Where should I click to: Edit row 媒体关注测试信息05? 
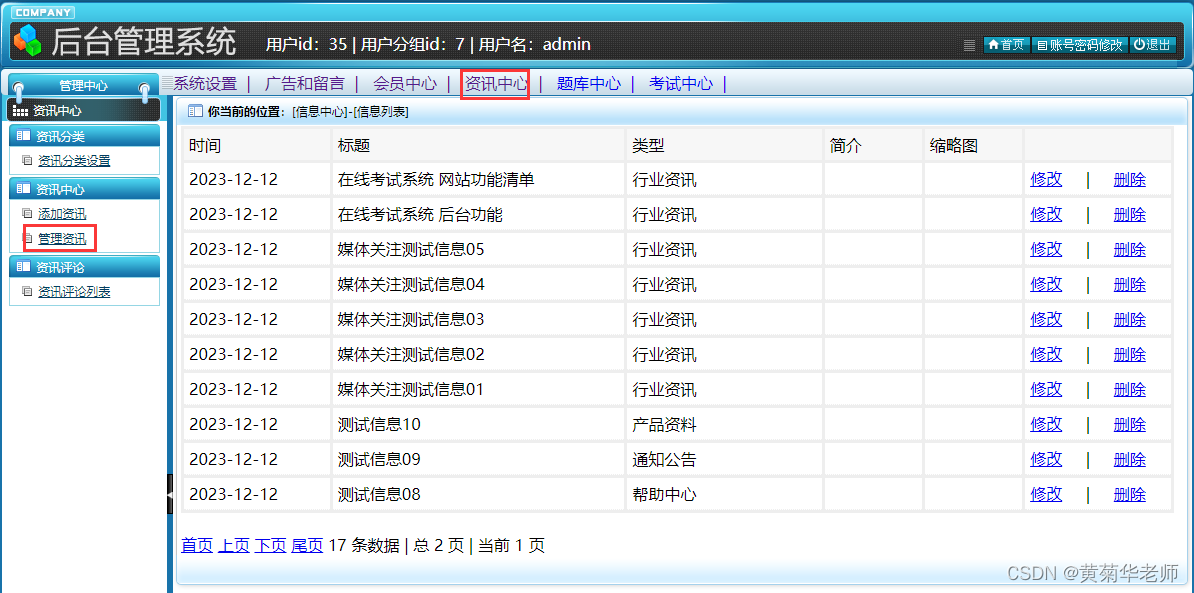[x=1046, y=250]
